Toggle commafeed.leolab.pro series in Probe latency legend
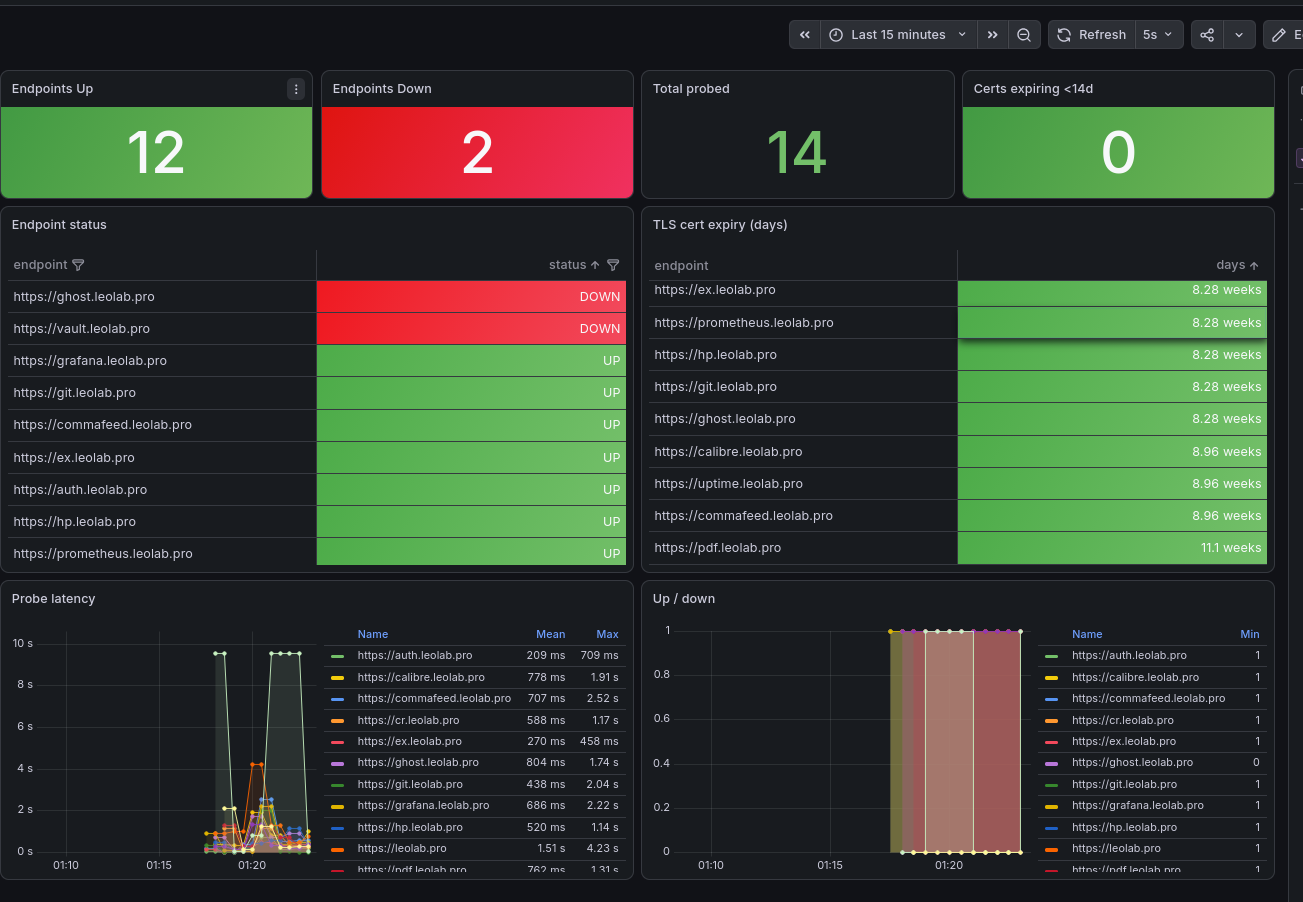Screen dimensions: 1303x902 434,699
